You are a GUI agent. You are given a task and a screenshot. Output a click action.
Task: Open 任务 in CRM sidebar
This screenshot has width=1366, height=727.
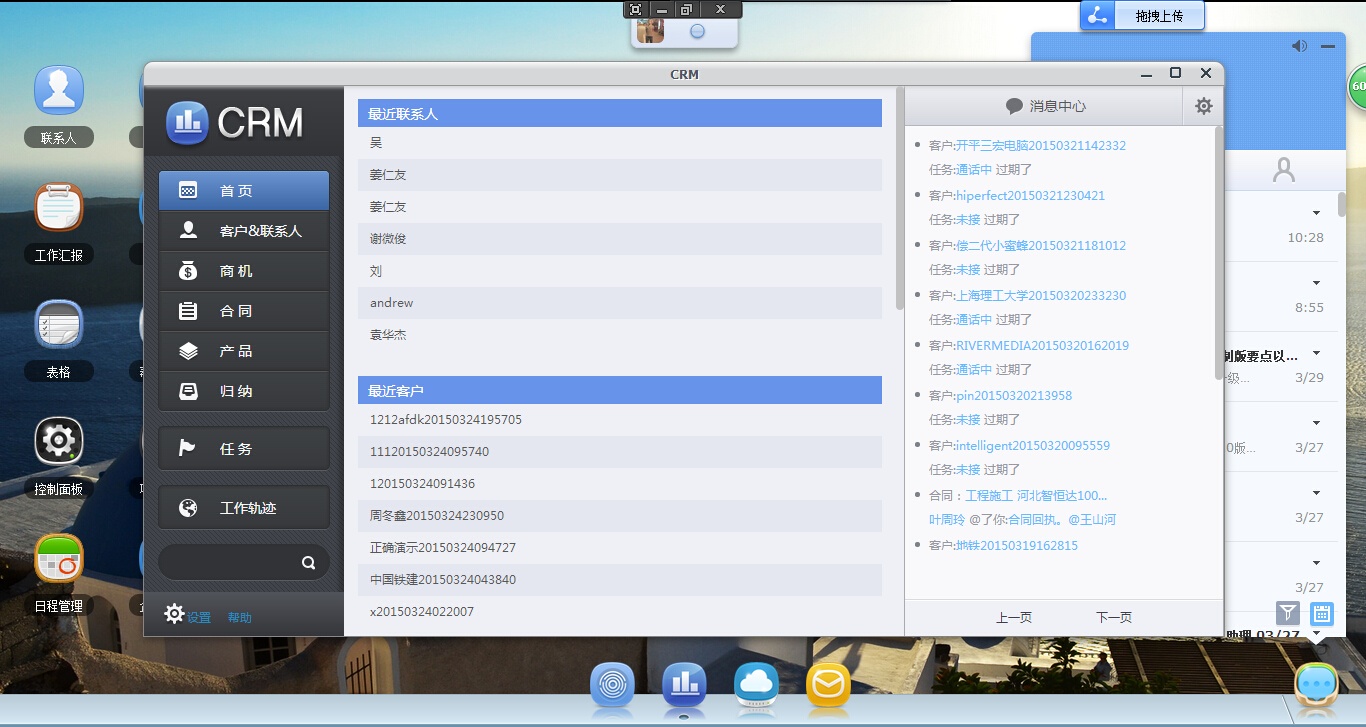(244, 449)
